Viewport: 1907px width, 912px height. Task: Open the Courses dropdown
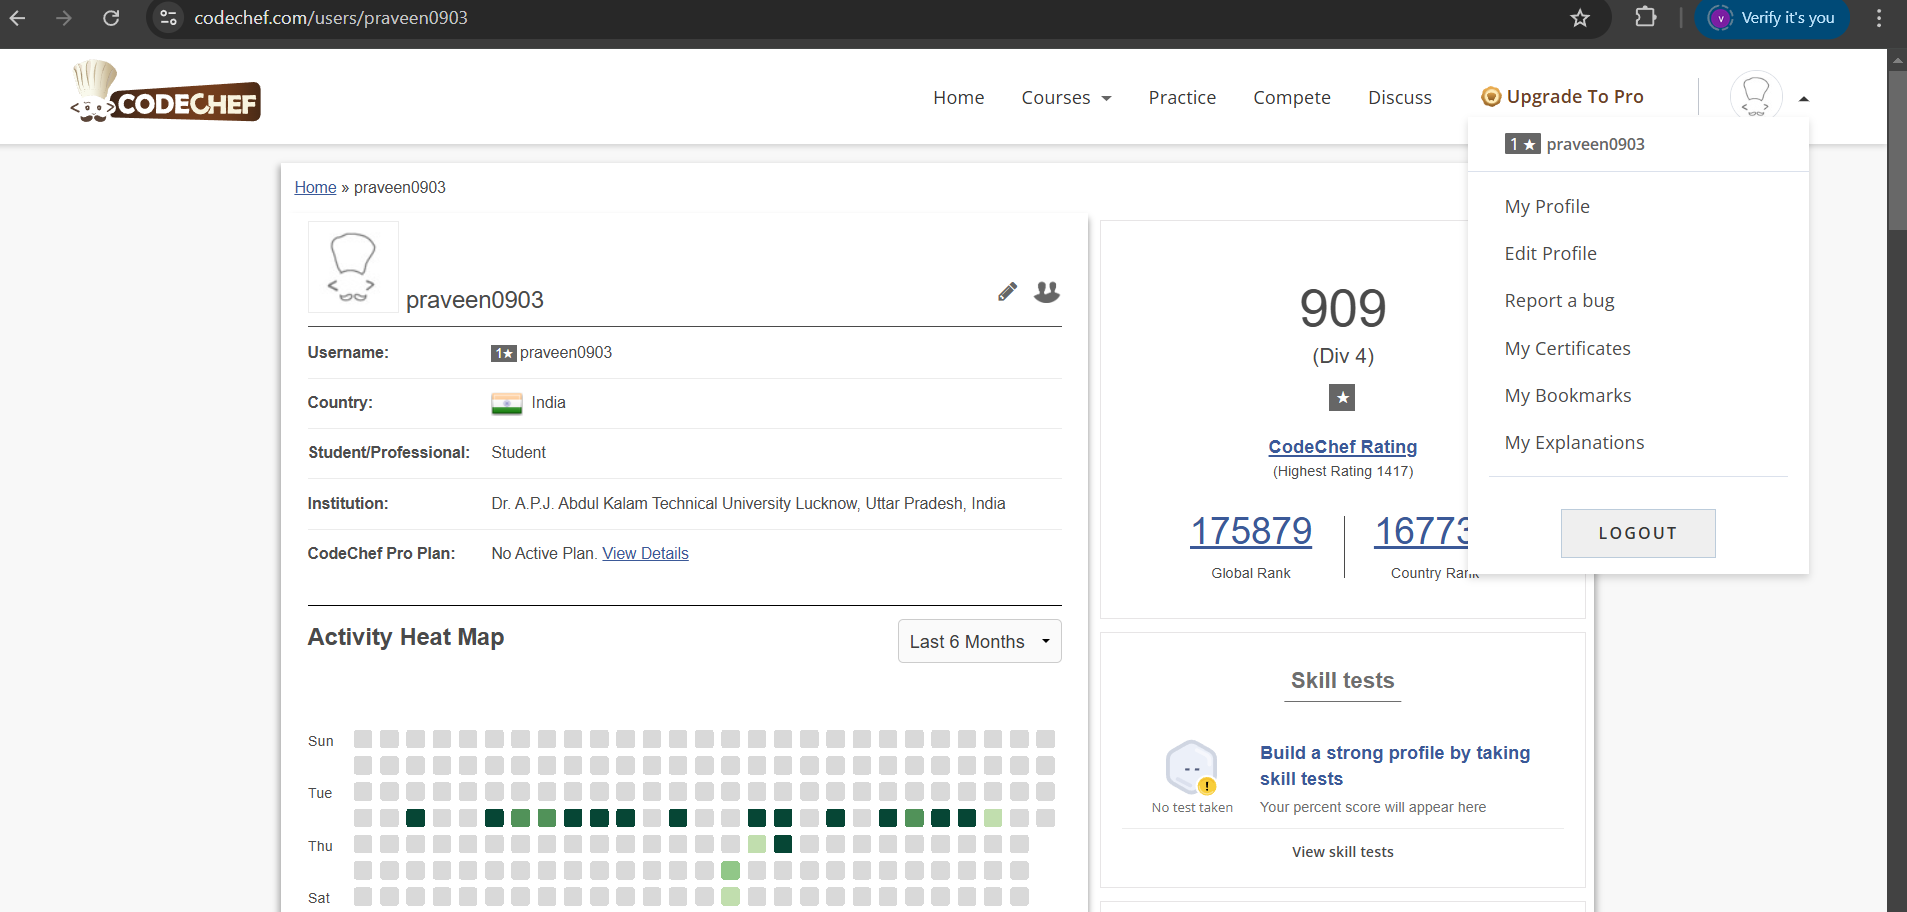[1066, 97]
